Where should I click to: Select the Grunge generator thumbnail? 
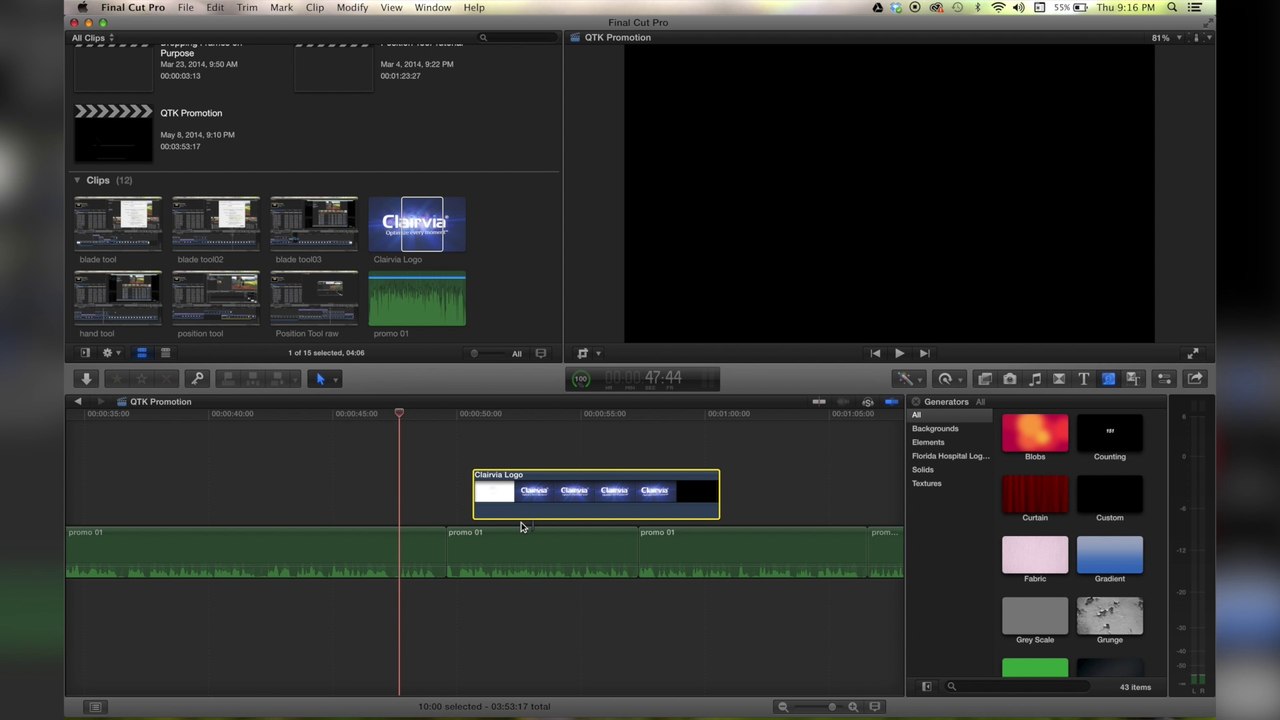[1110, 615]
